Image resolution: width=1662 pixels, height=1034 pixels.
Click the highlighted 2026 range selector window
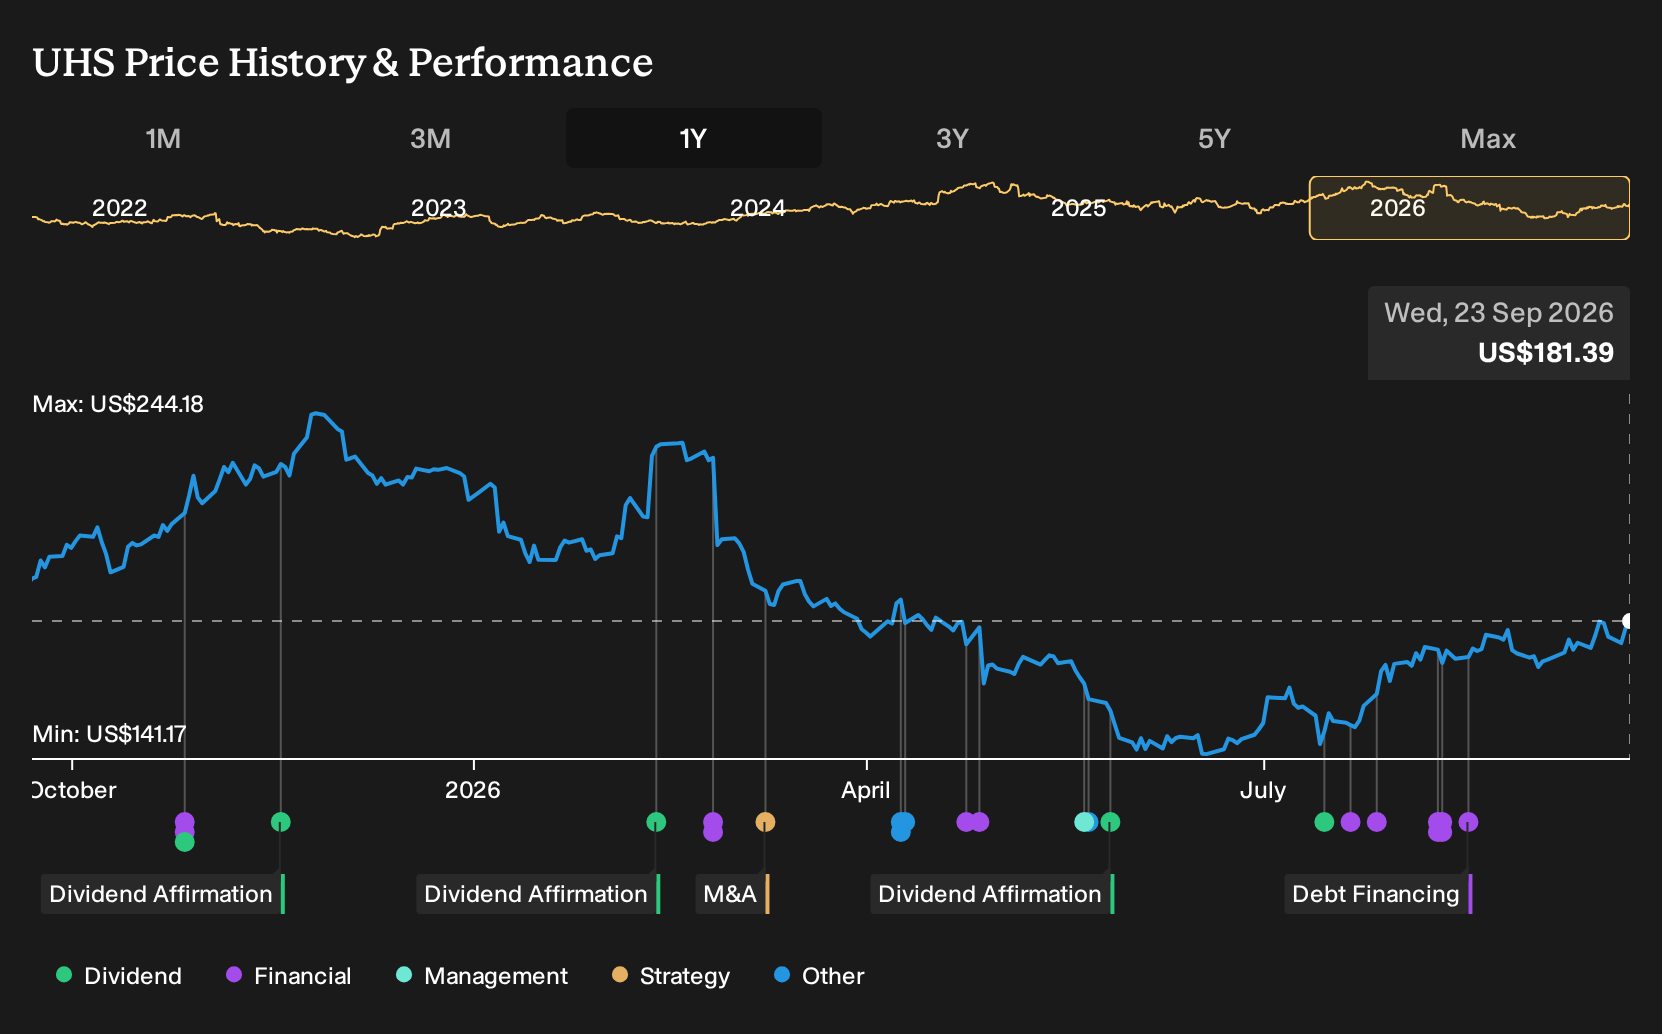click(1469, 208)
